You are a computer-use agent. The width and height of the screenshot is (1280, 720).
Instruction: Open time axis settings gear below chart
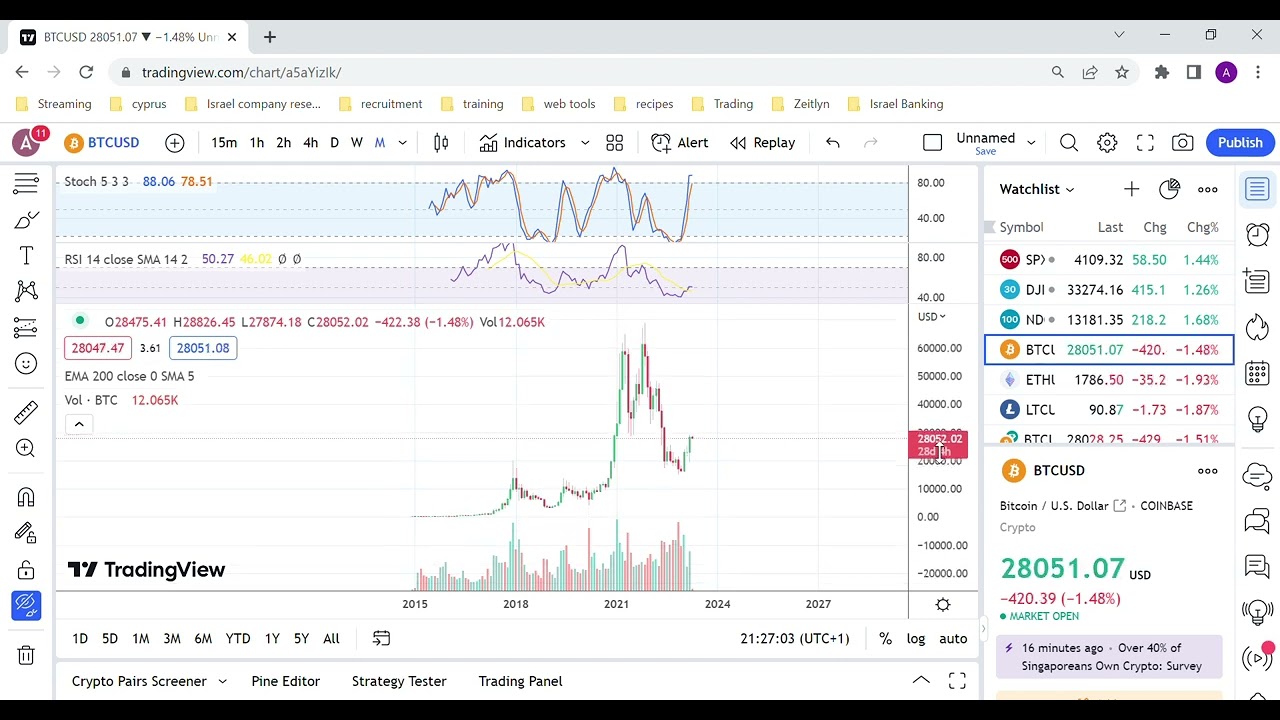(x=943, y=604)
